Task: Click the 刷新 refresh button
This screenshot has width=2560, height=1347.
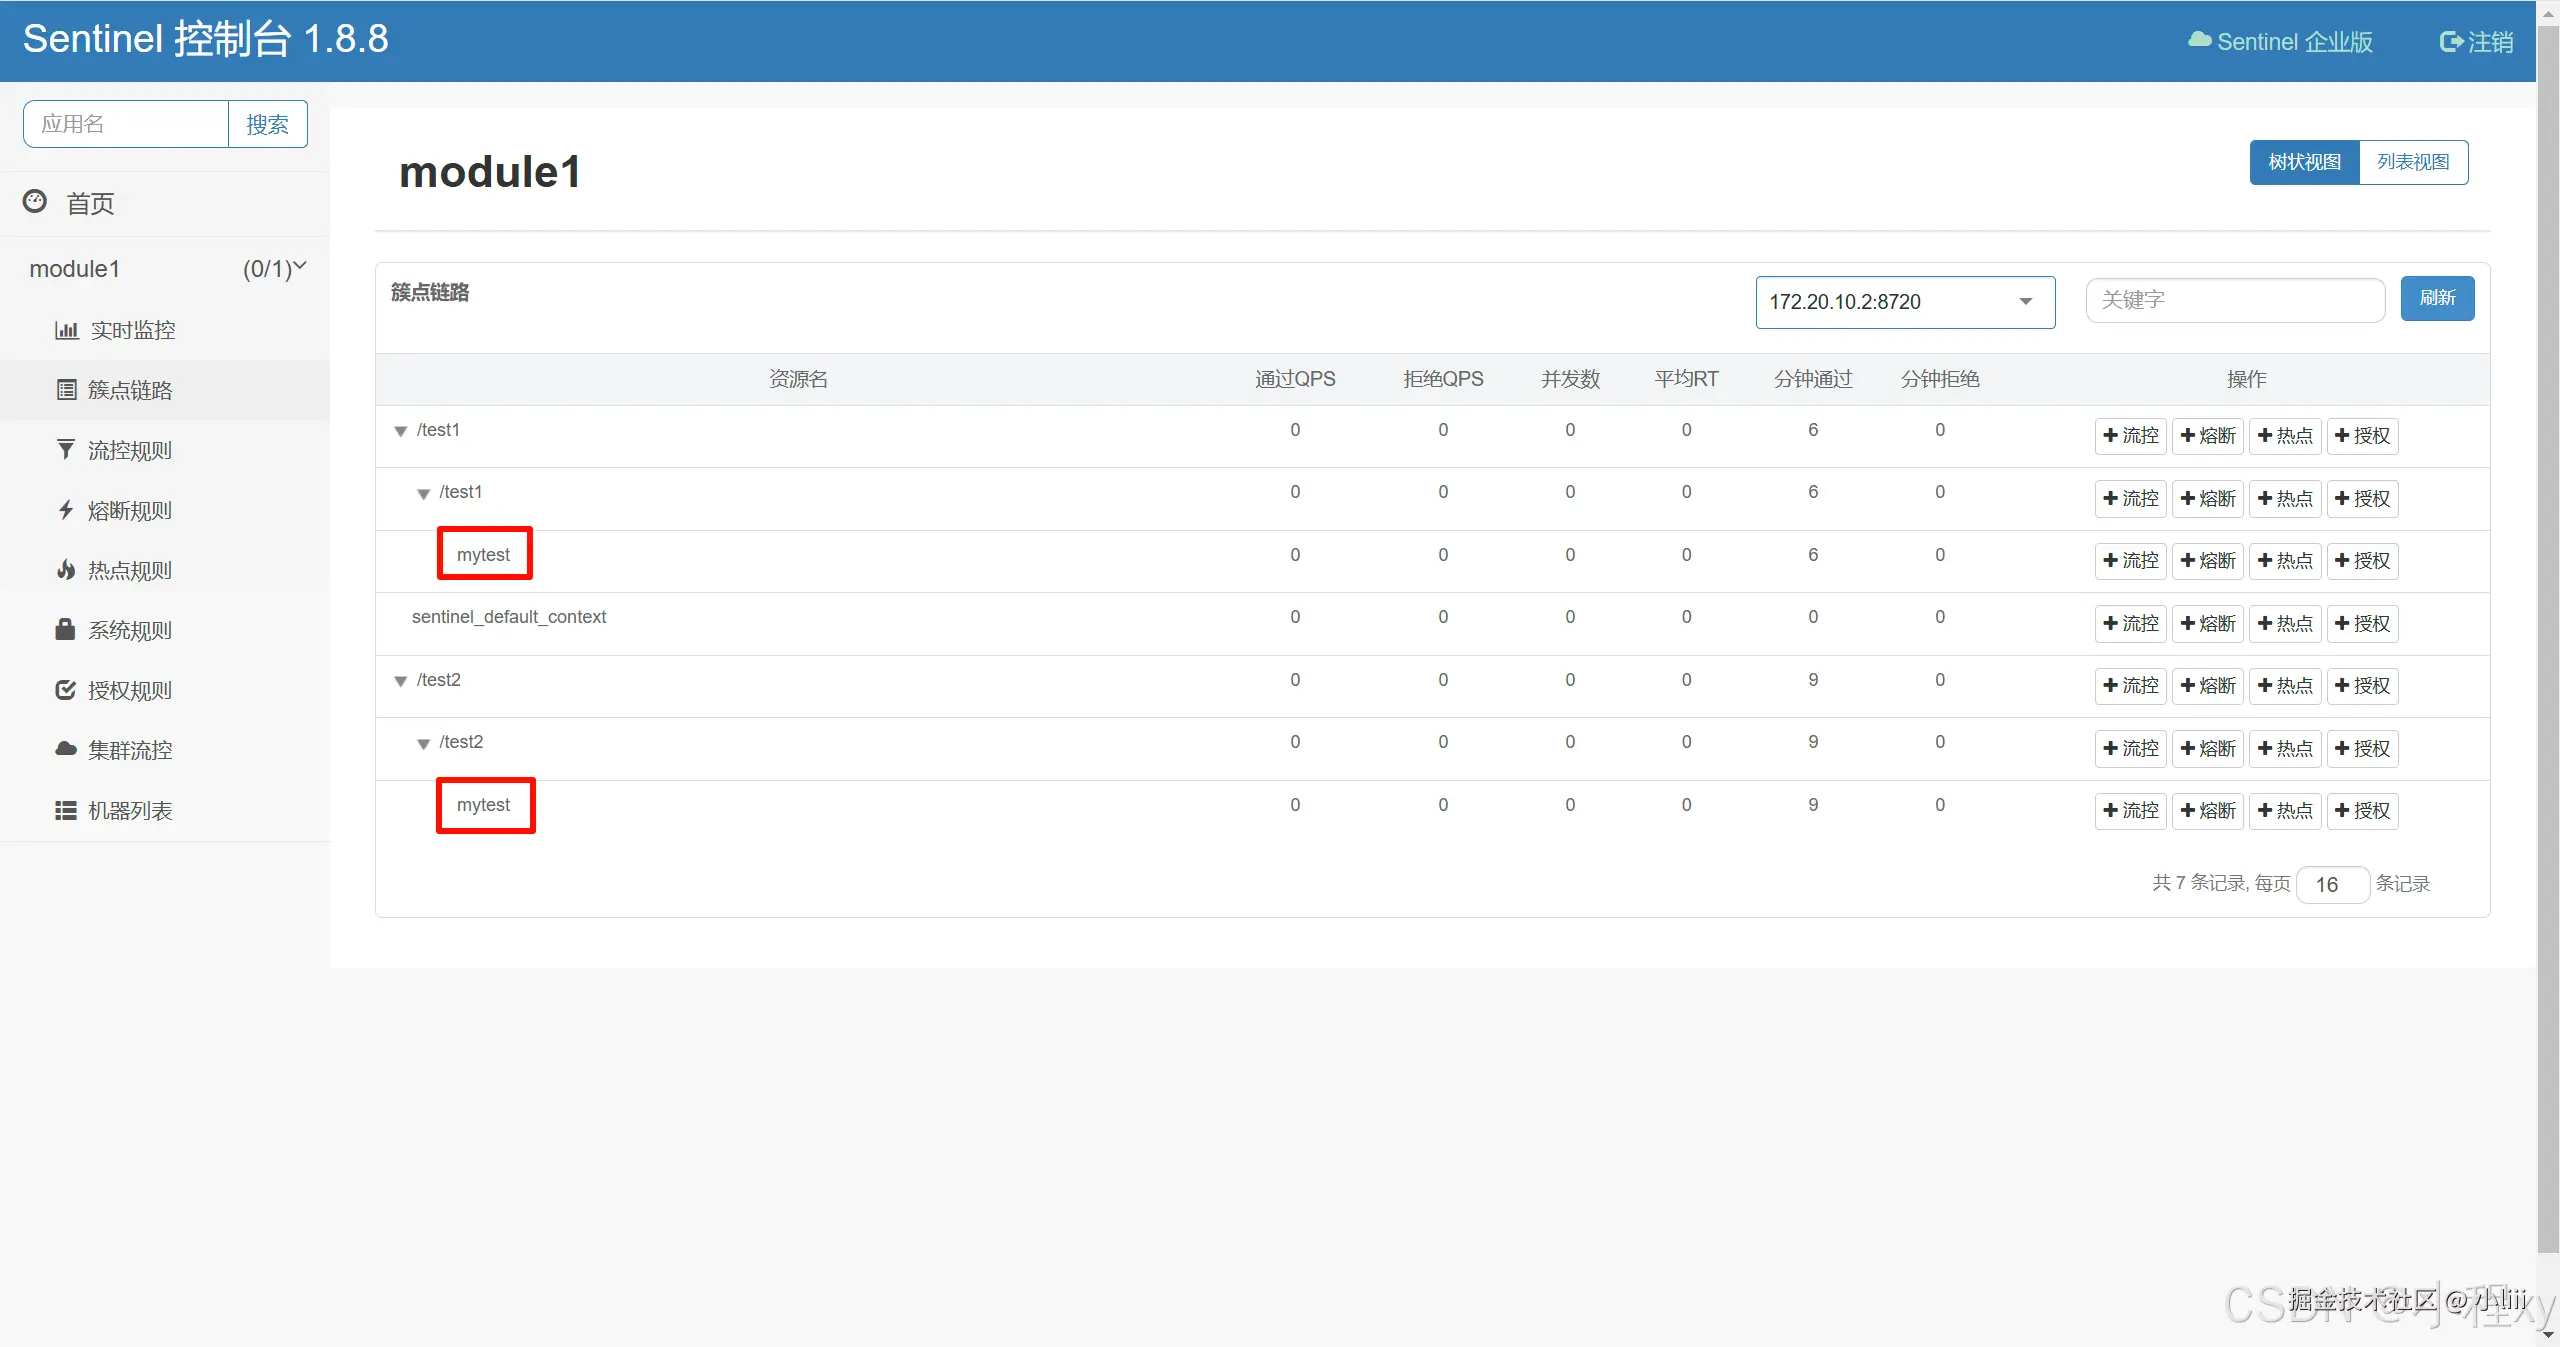Action: pyautogui.click(x=2436, y=298)
